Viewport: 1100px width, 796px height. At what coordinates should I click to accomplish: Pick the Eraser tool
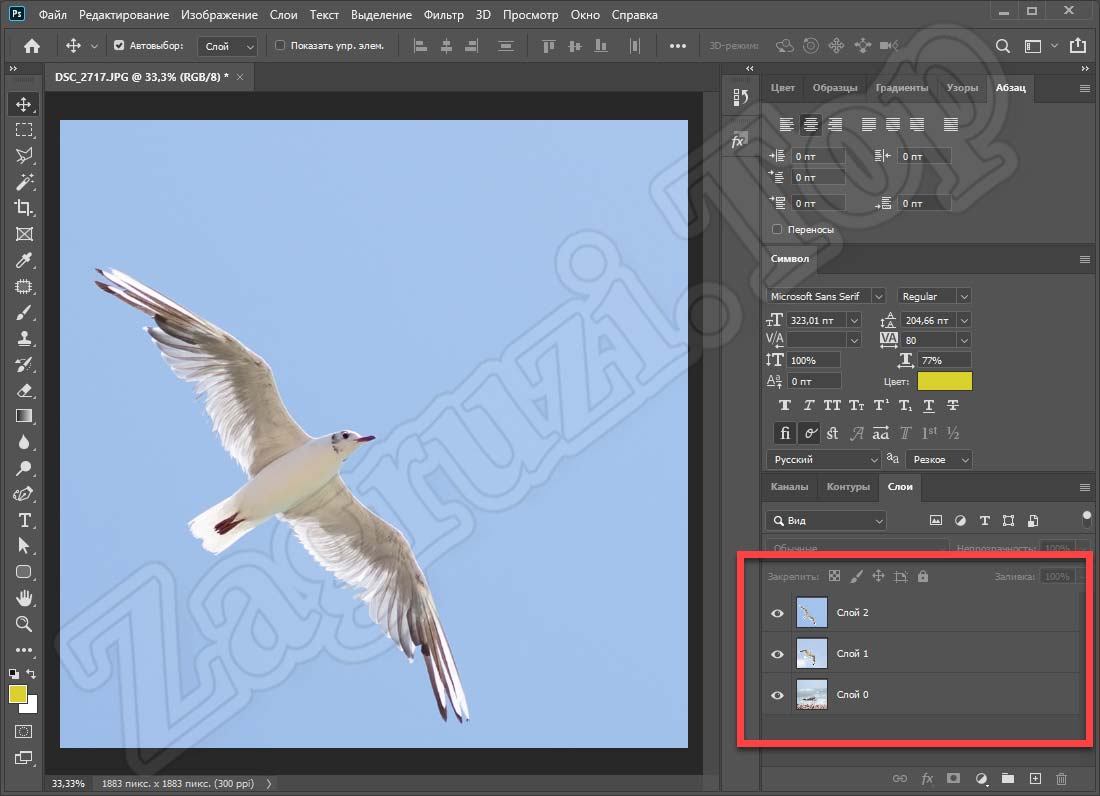24,390
